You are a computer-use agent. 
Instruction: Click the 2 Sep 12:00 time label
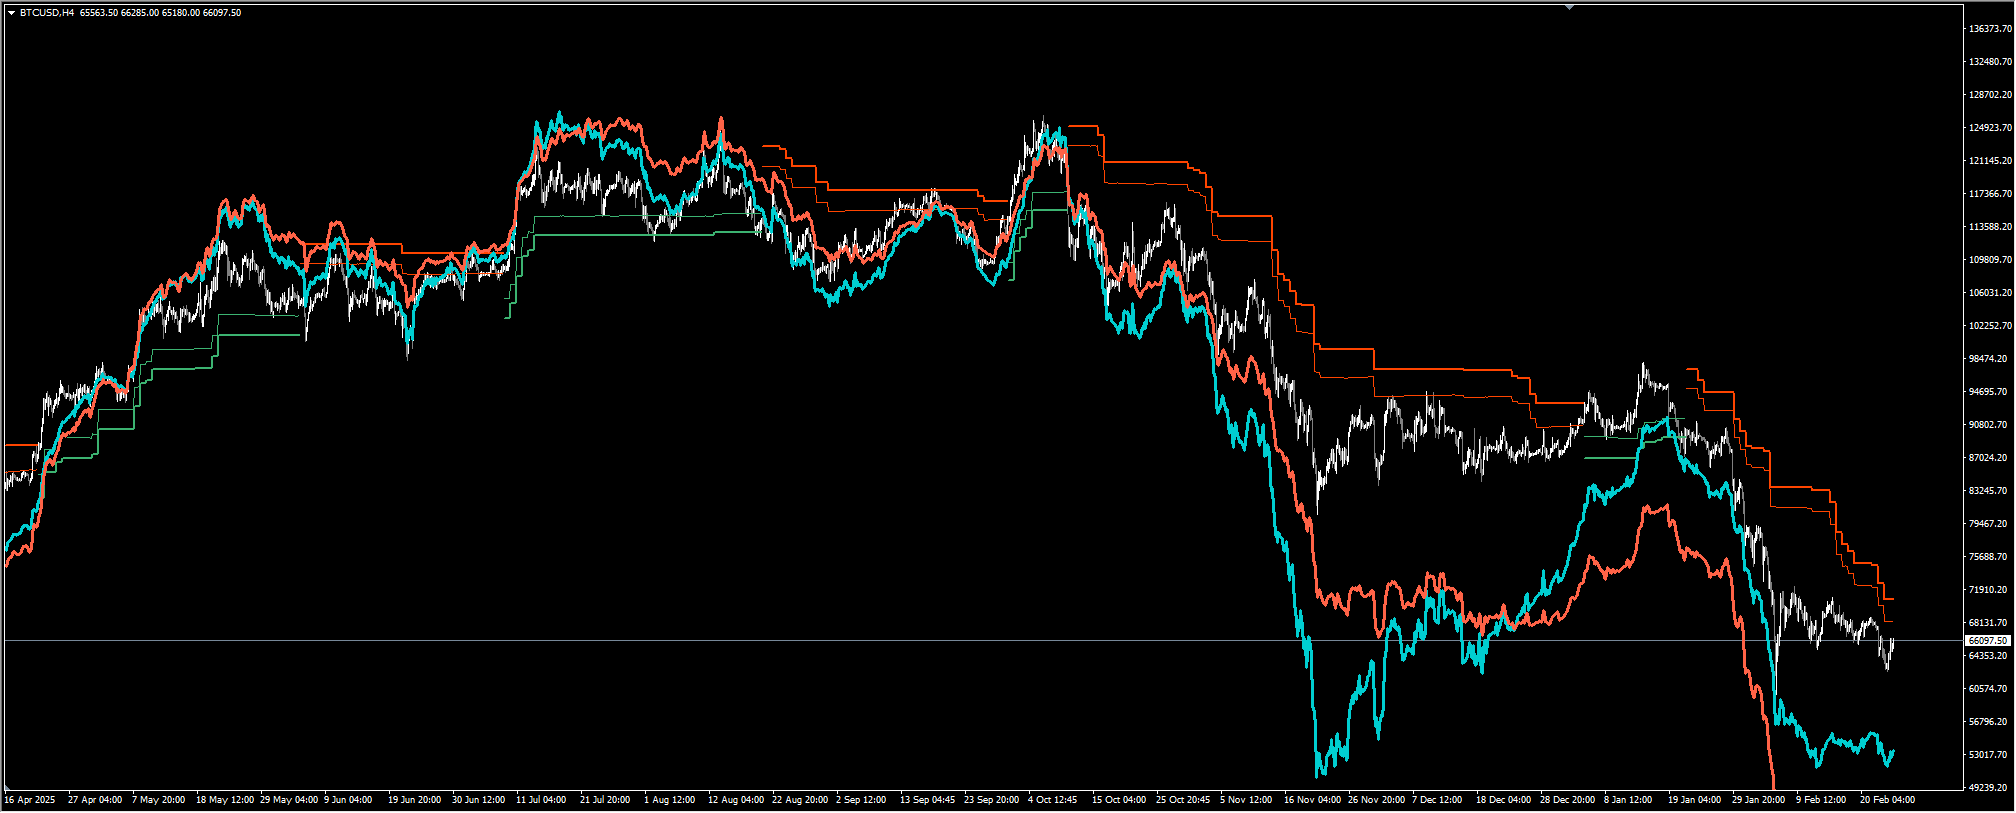(861, 800)
